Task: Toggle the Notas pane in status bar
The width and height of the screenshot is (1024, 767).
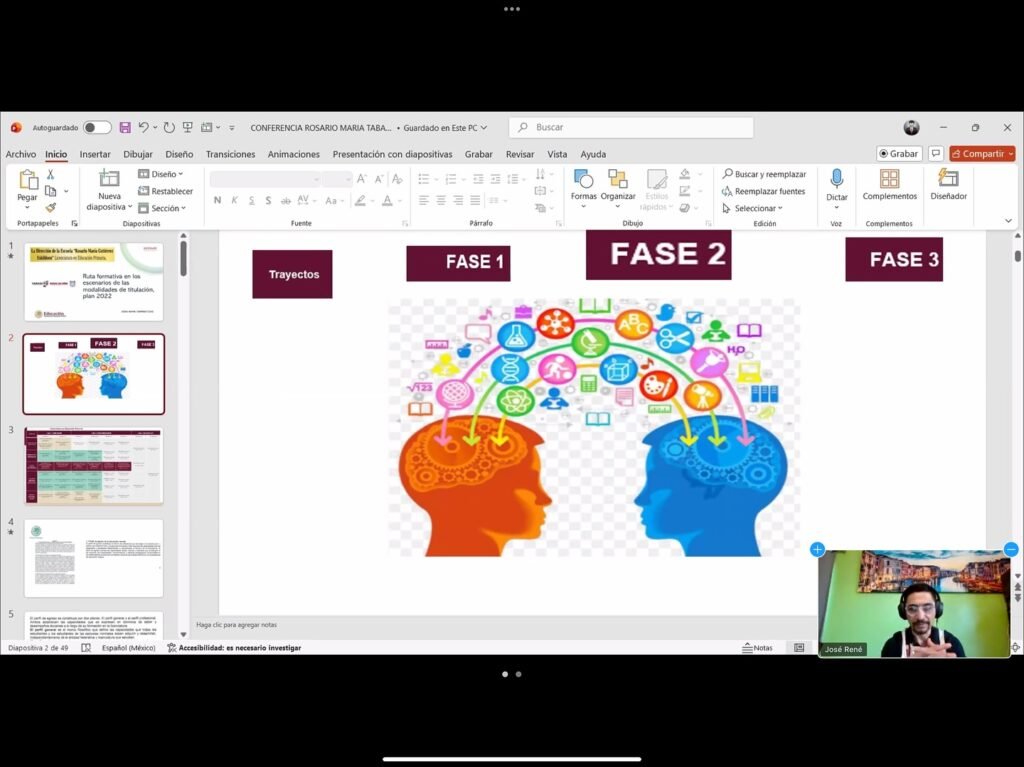Action: pos(757,648)
